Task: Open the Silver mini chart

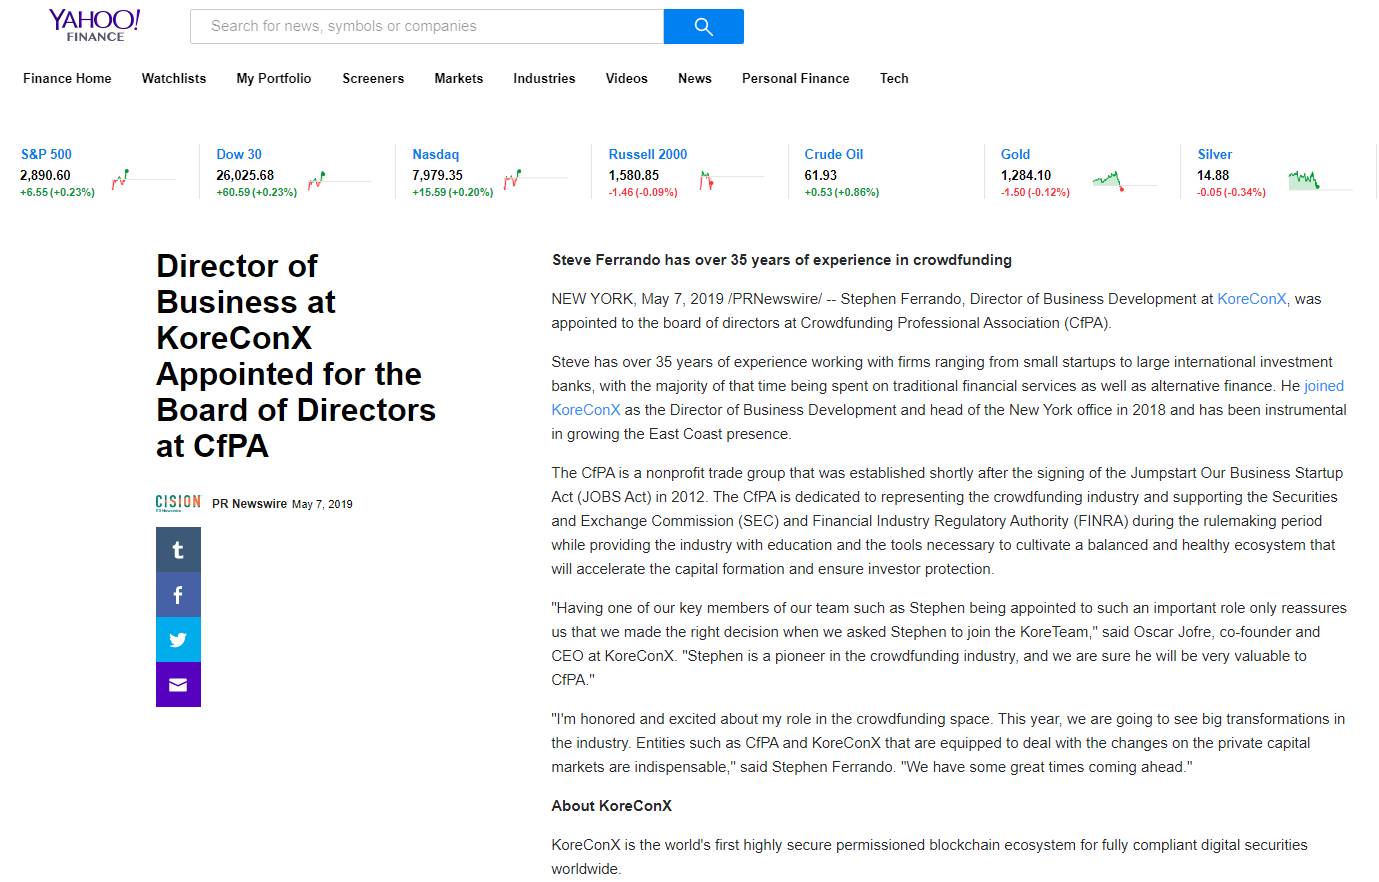Action: point(1320,180)
